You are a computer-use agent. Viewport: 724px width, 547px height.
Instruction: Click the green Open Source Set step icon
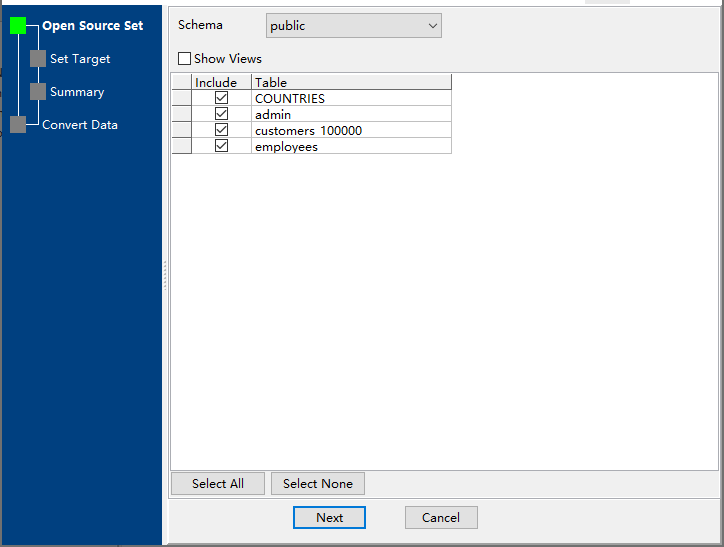click(18, 26)
